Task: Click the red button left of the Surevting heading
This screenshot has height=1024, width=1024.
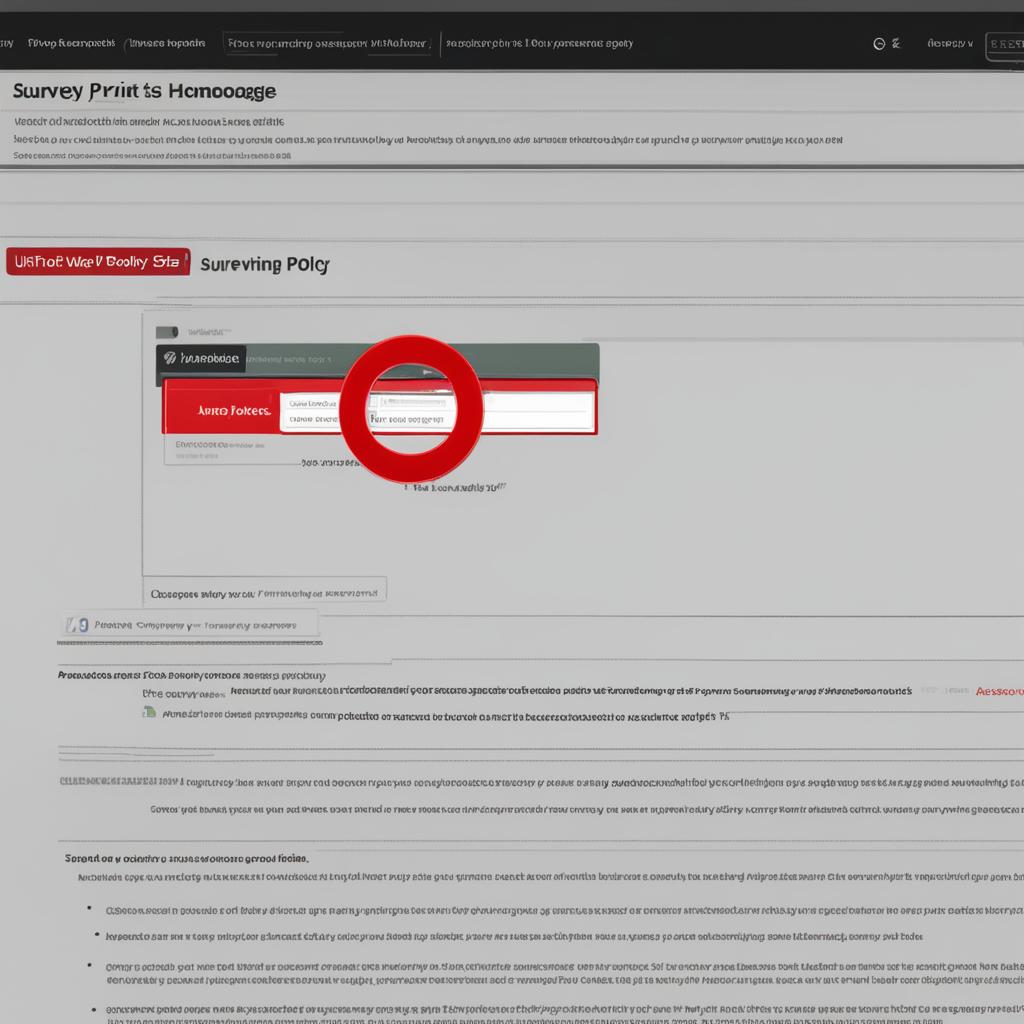Action: [x=98, y=261]
